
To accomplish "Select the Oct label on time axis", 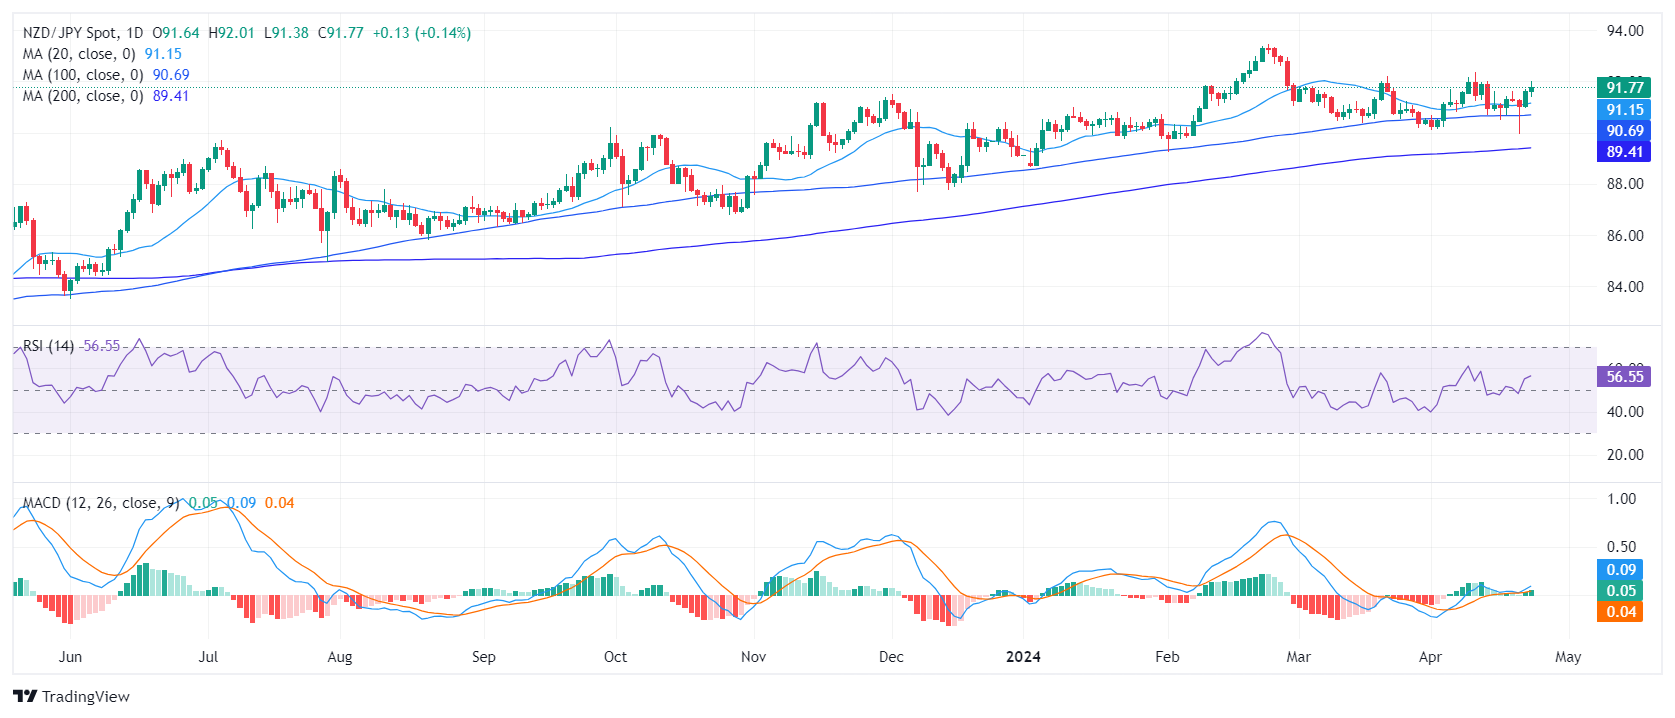I will pyautogui.click(x=615, y=657).
